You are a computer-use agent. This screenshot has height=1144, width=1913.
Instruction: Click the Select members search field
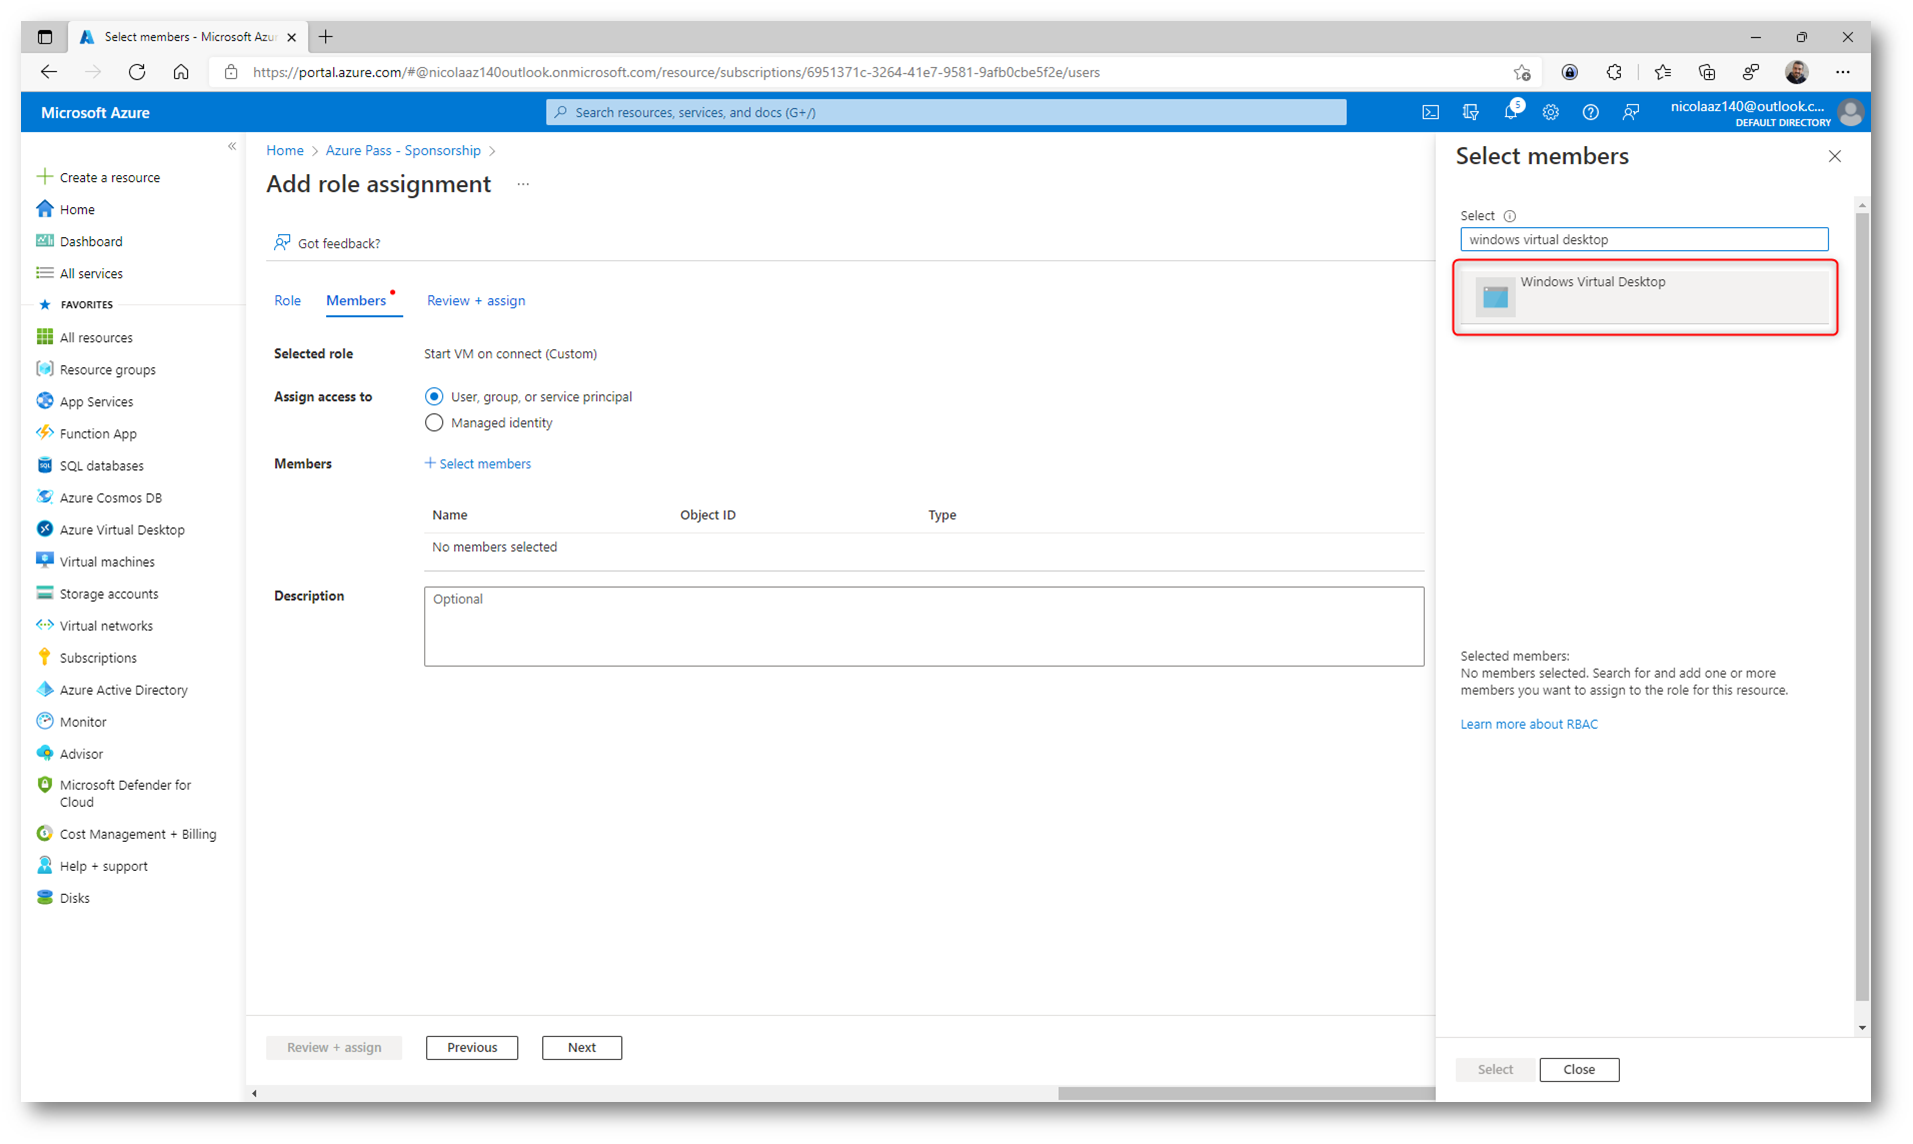click(1644, 239)
